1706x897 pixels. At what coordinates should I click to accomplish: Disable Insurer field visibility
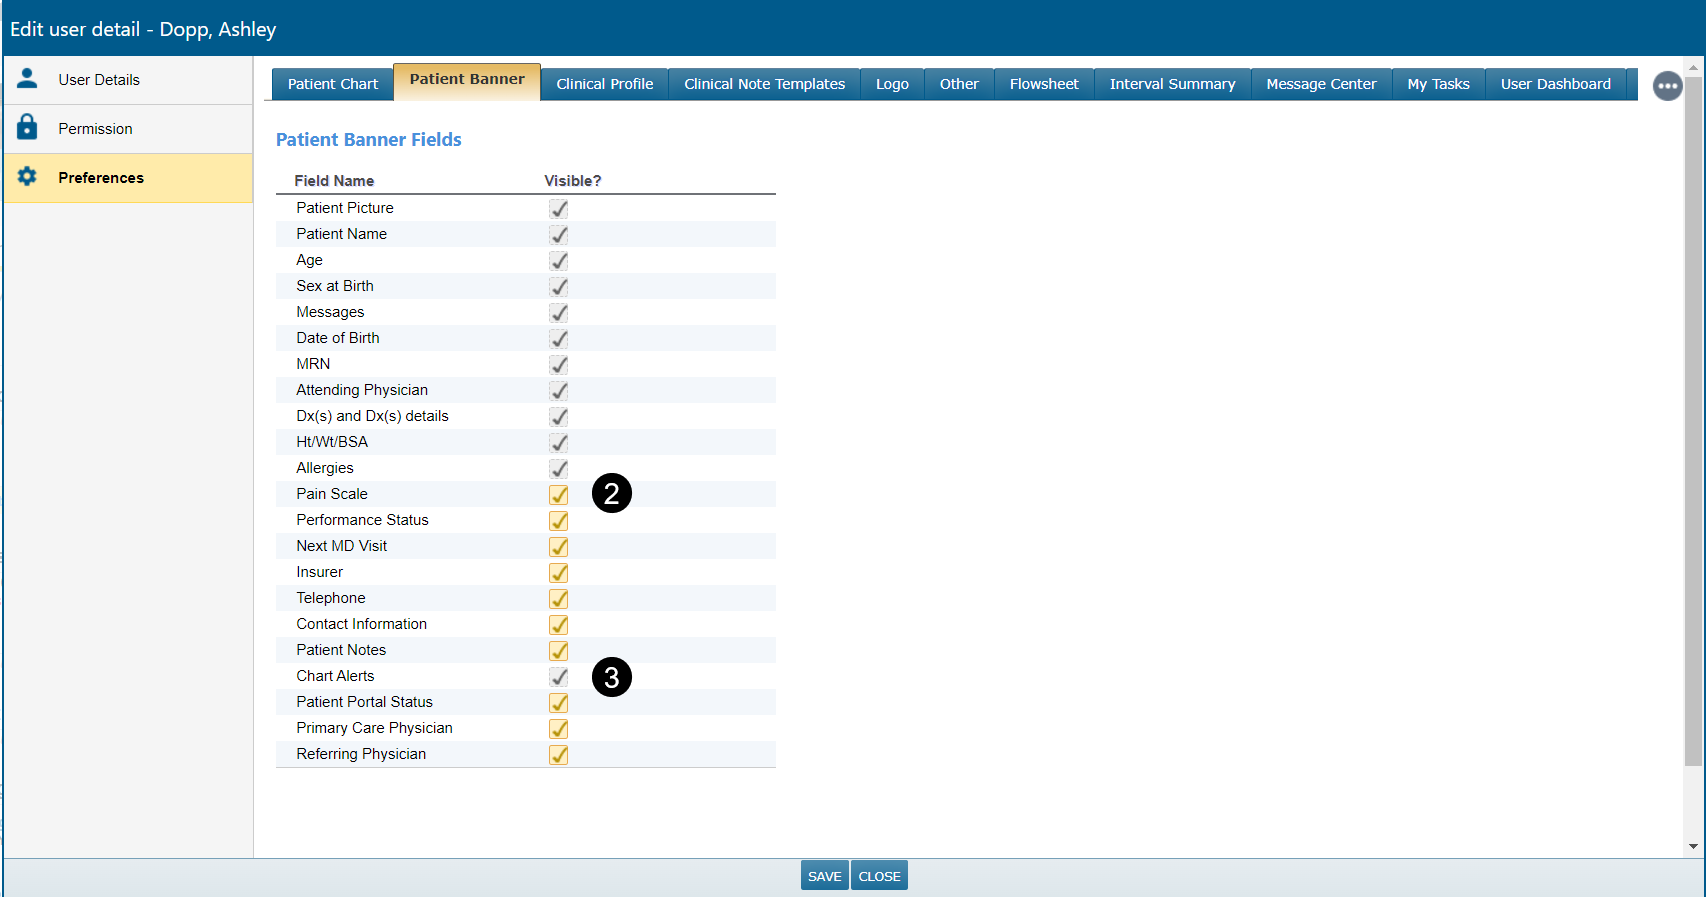[559, 573]
